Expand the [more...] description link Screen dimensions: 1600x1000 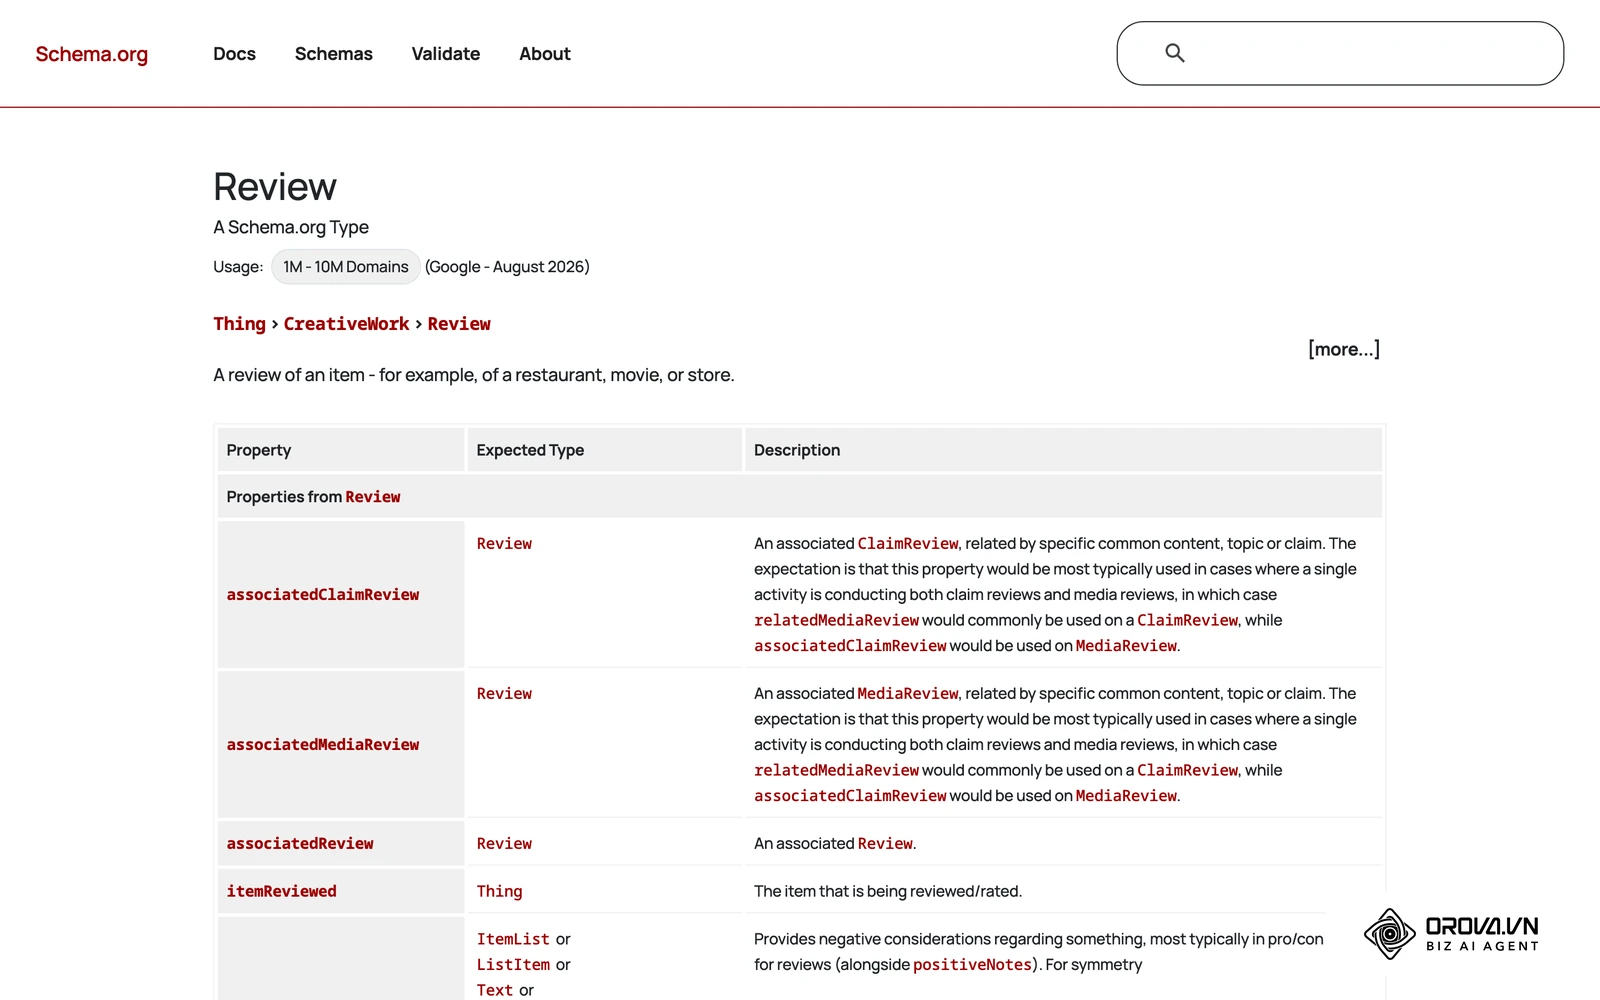point(1344,349)
